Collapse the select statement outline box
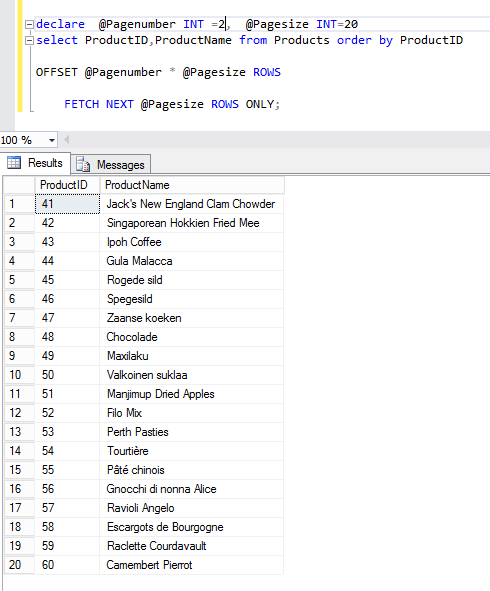This screenshot has width=490, height=591. point(29,40)
